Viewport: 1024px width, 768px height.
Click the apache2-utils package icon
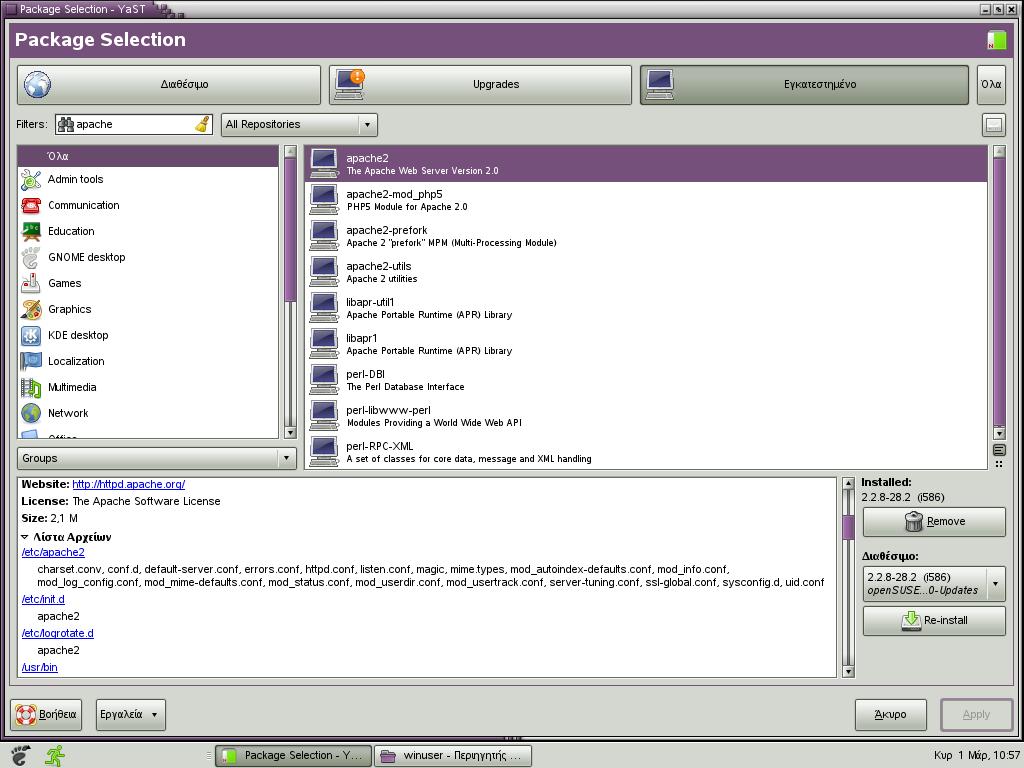(x=324, y=271)
